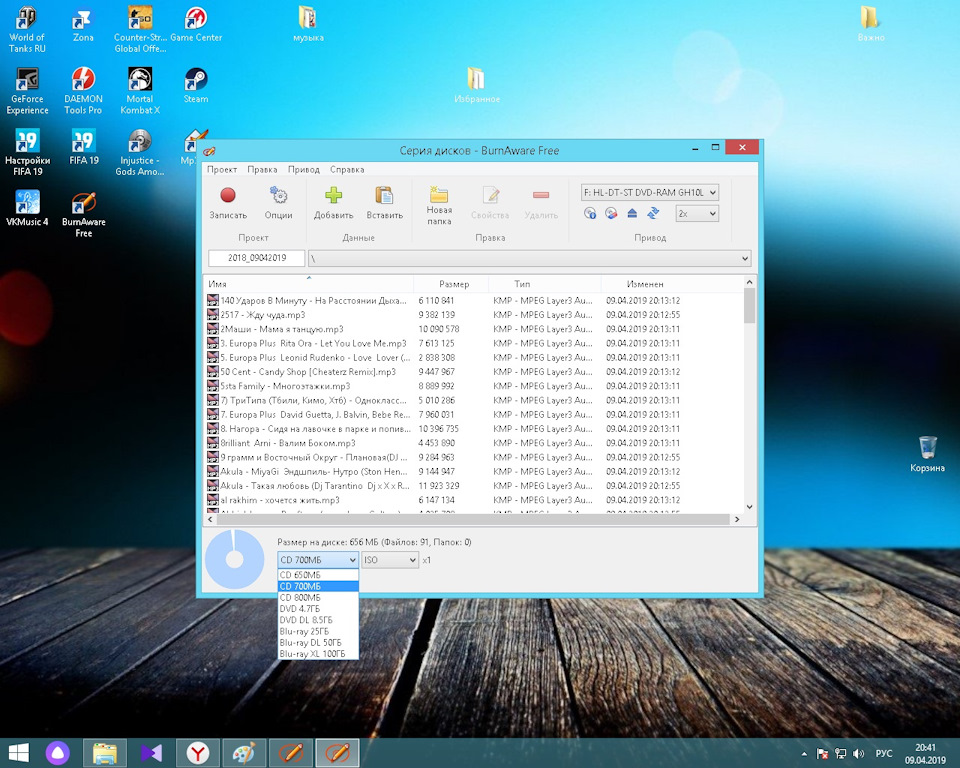960x768 pixels.
Task: Sort by Имя column header
Action: 309,284
